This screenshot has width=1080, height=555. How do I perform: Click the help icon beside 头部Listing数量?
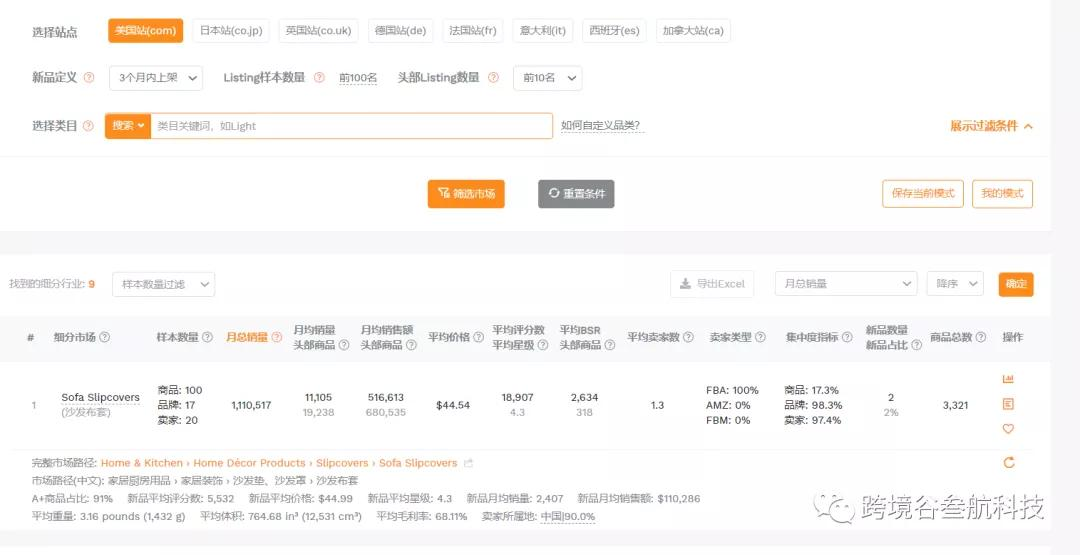pyautogui.click(x=493, y=78)
